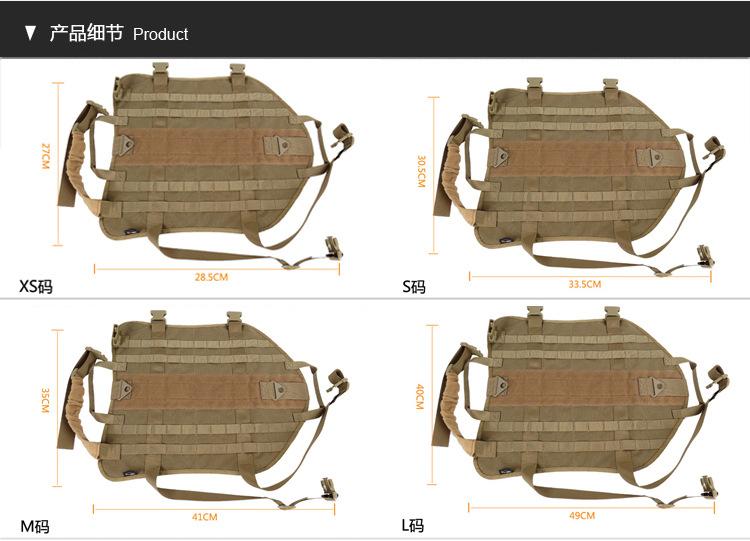Click the 35CM height measurement
The image size is (750, 541).
click(45, 400)
